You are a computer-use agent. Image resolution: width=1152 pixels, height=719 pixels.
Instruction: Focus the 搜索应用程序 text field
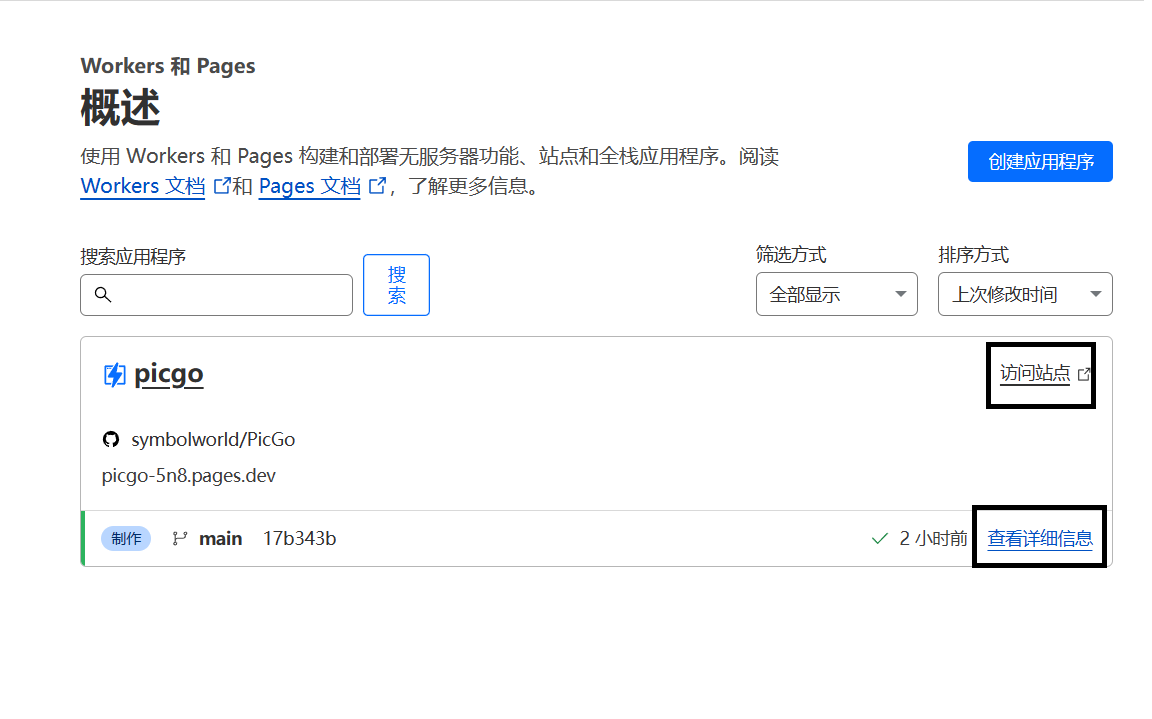pyautogui.click(x=230, y=295)
